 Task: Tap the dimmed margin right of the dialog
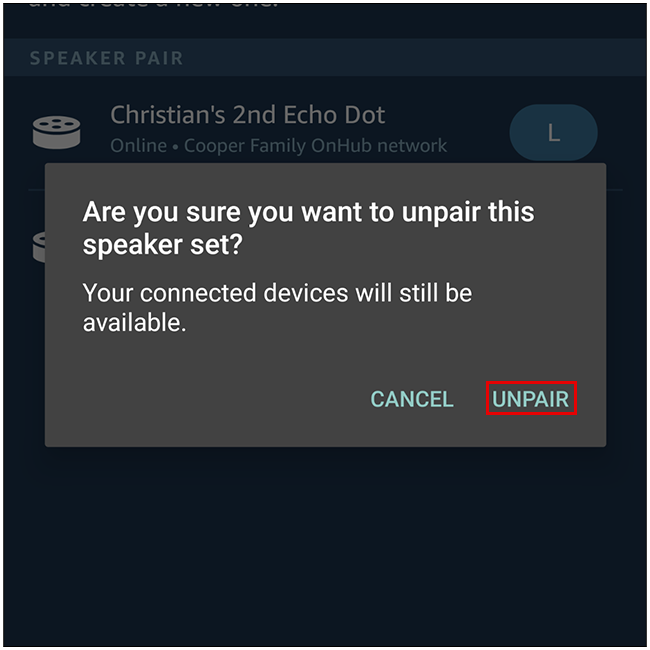[x=626, y=305]
